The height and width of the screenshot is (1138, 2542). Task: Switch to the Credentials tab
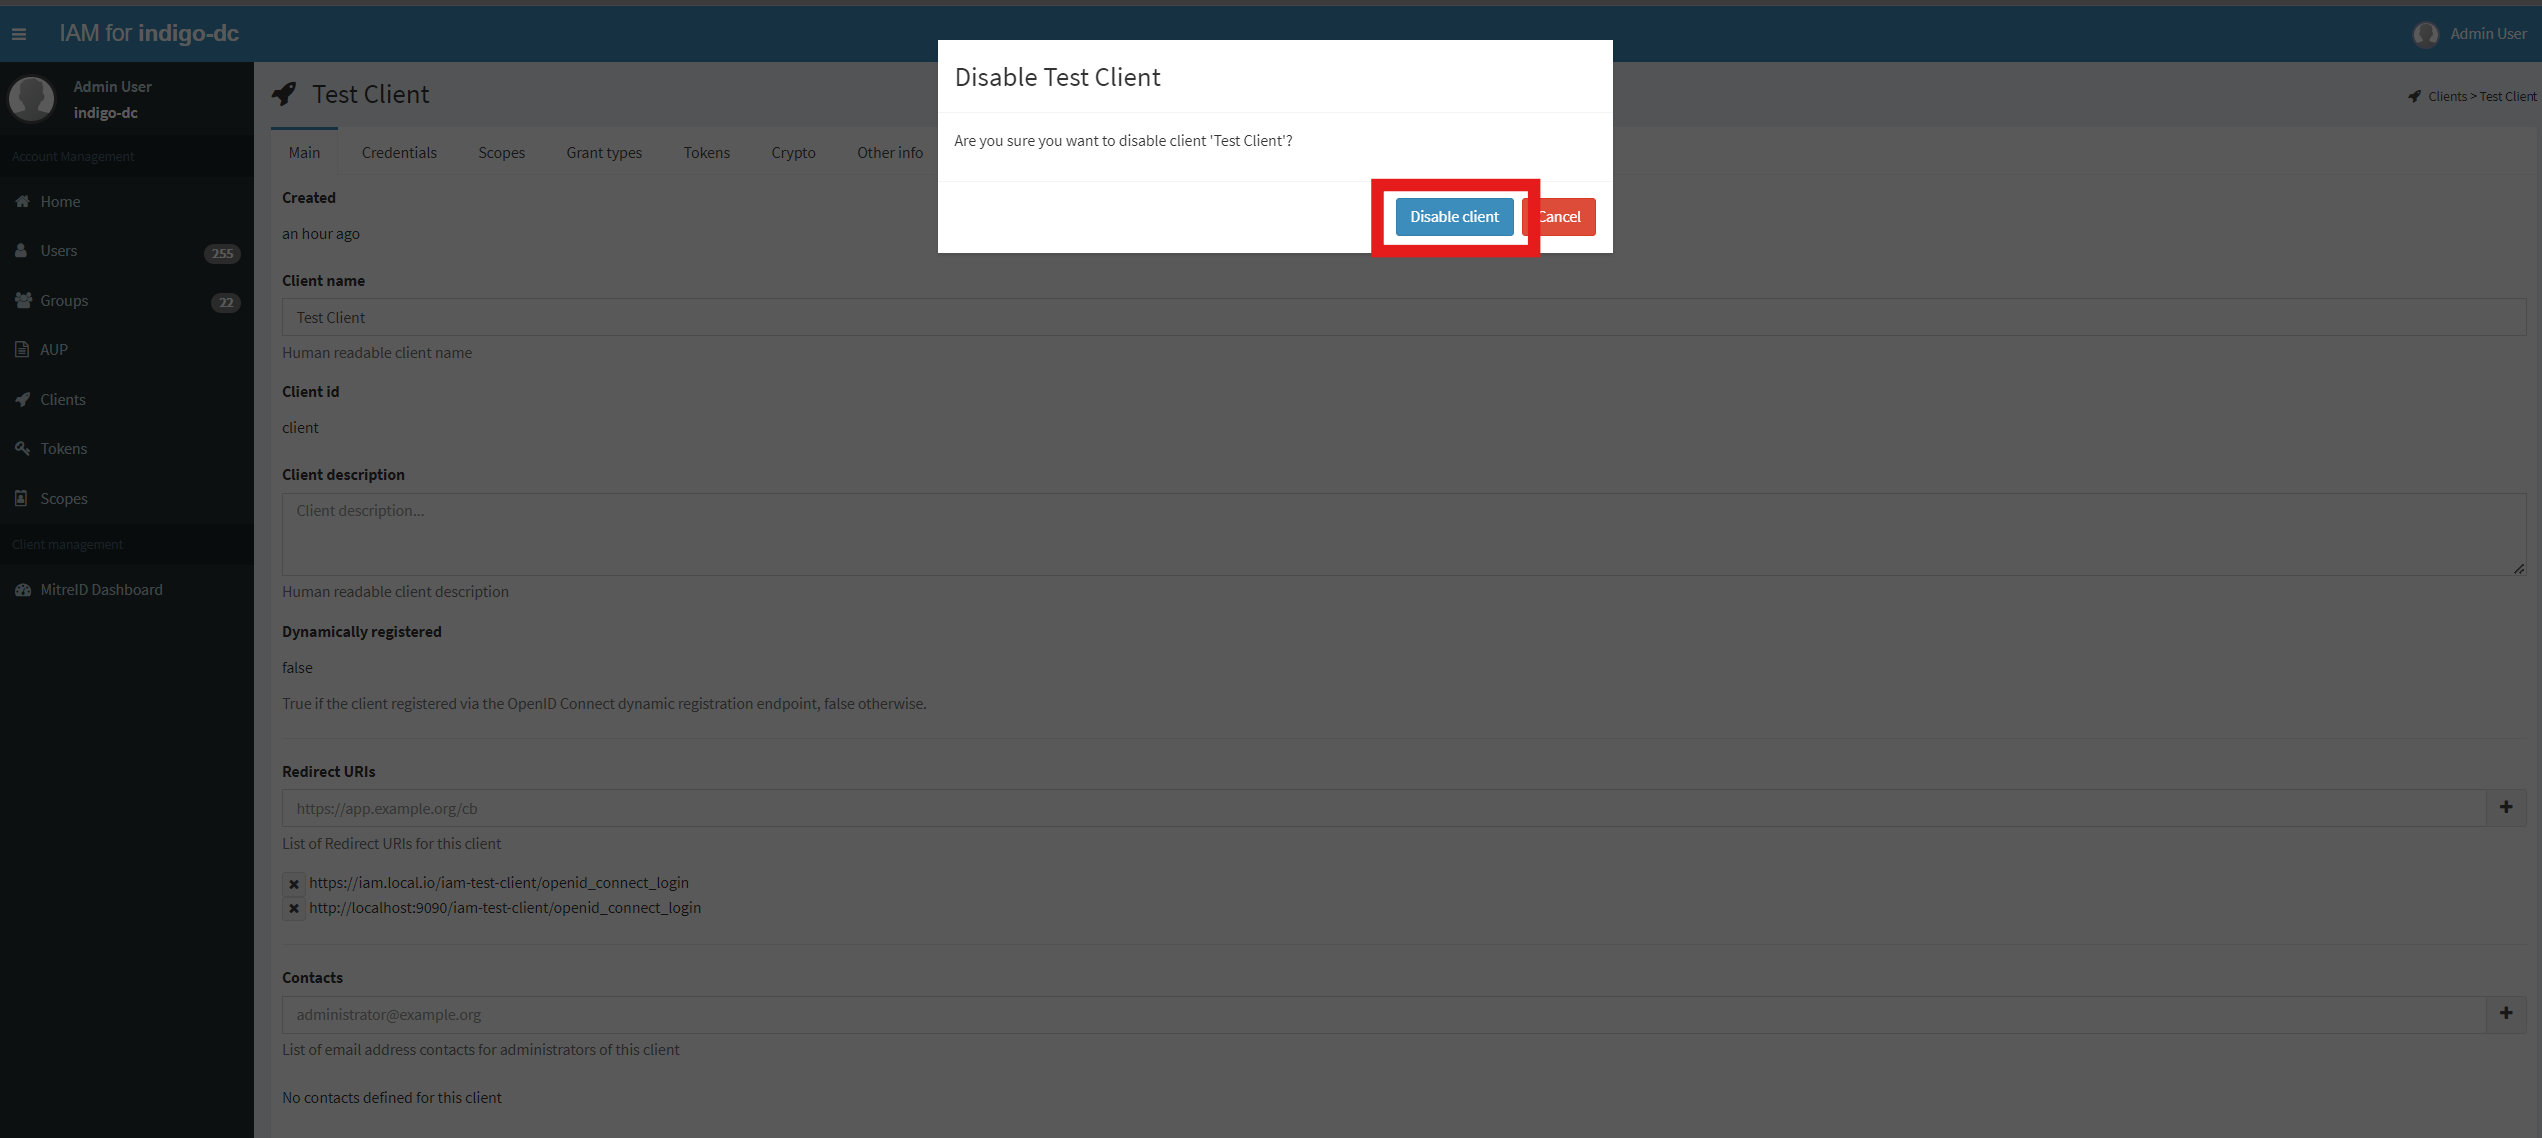pos(399,152)
